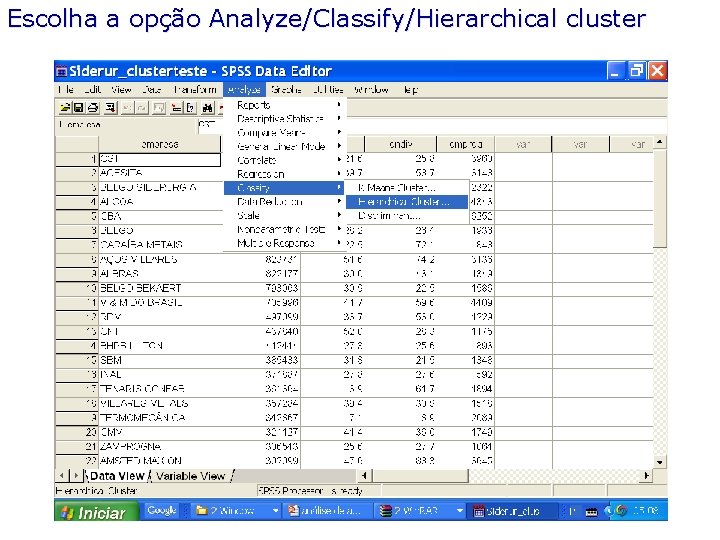Open the Help menu
The height and width of the screenshot is (540, 720).
[411, 90]
